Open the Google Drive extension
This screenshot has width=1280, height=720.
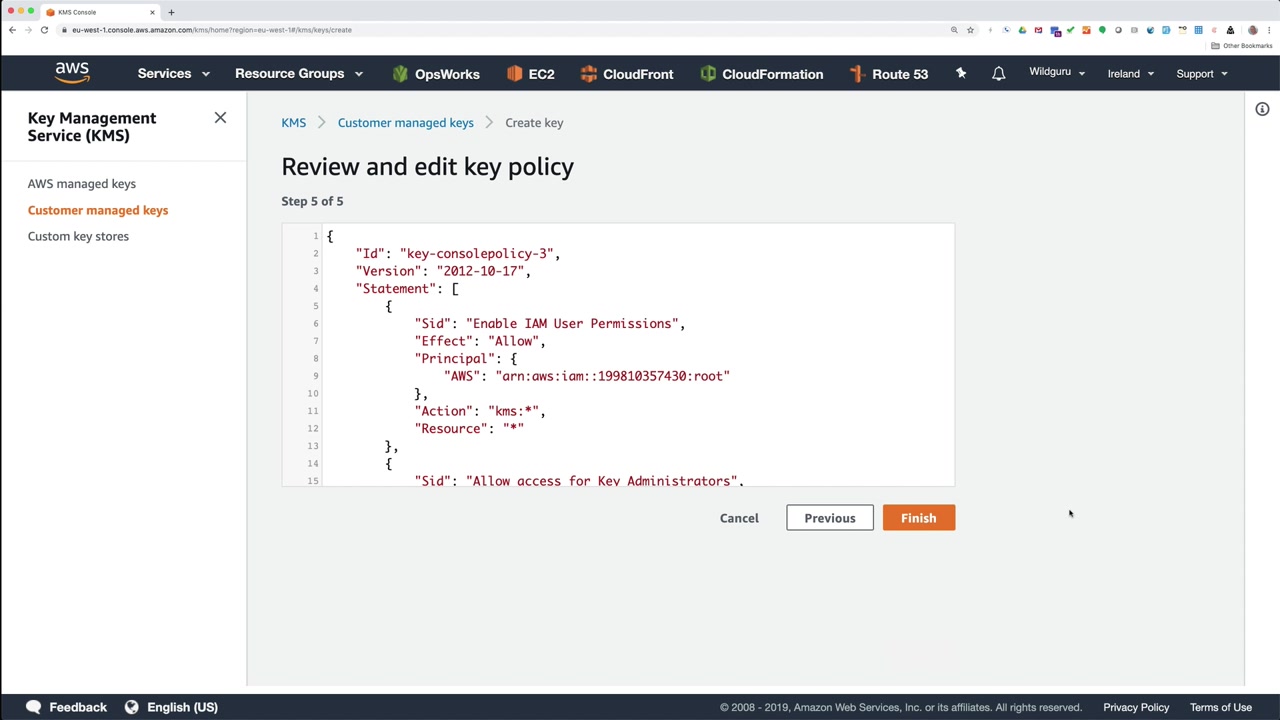[1022, 30]
